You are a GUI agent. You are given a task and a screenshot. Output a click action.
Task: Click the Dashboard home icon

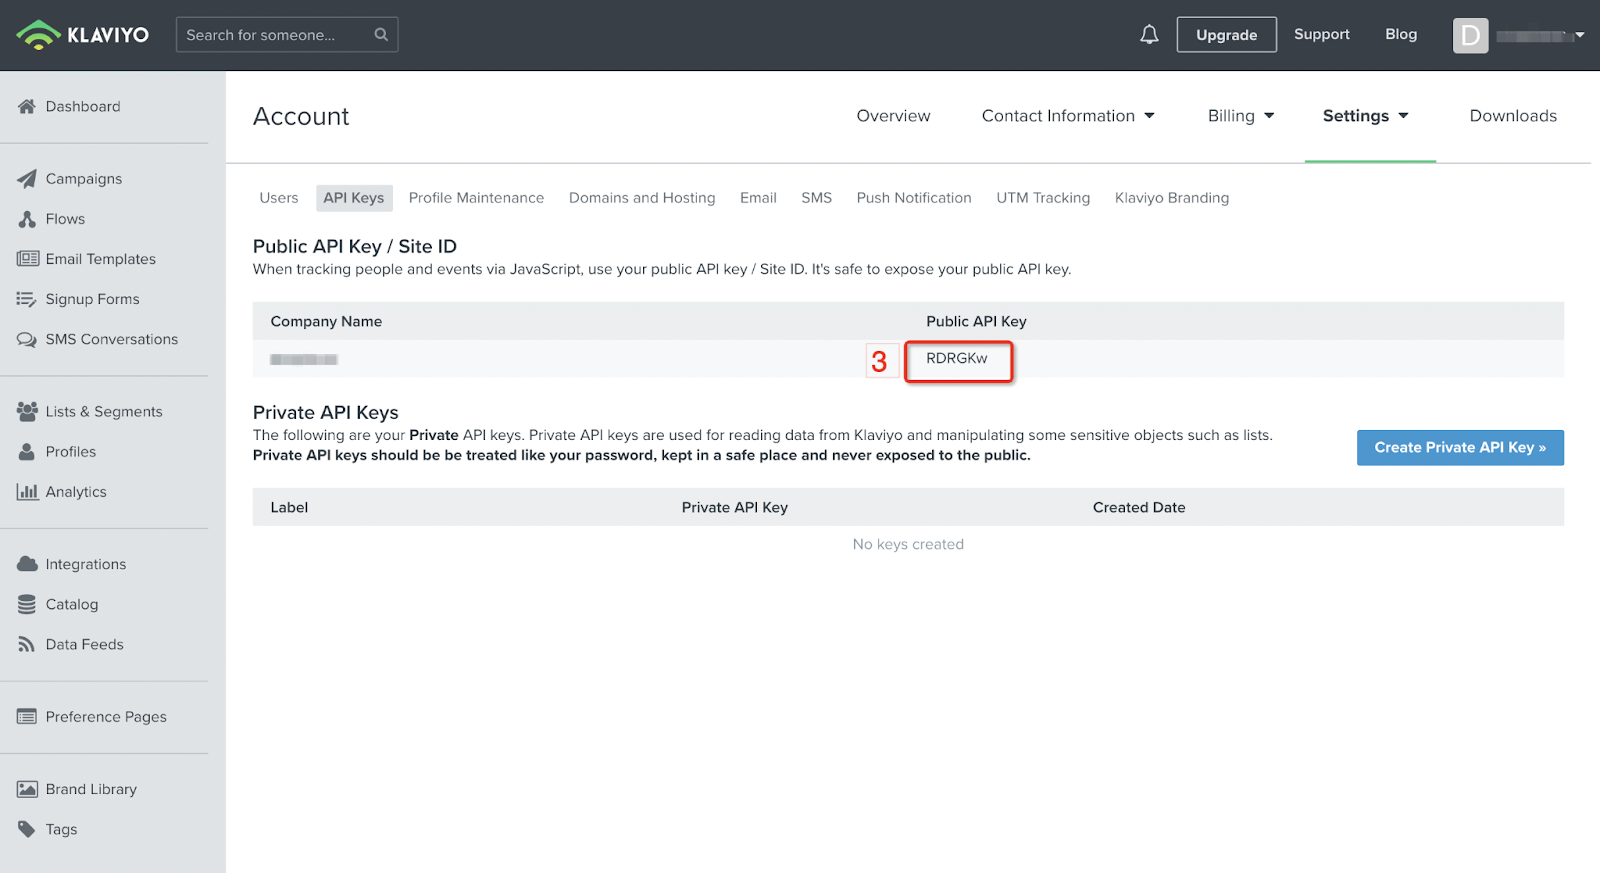click(x=27, y=106)
